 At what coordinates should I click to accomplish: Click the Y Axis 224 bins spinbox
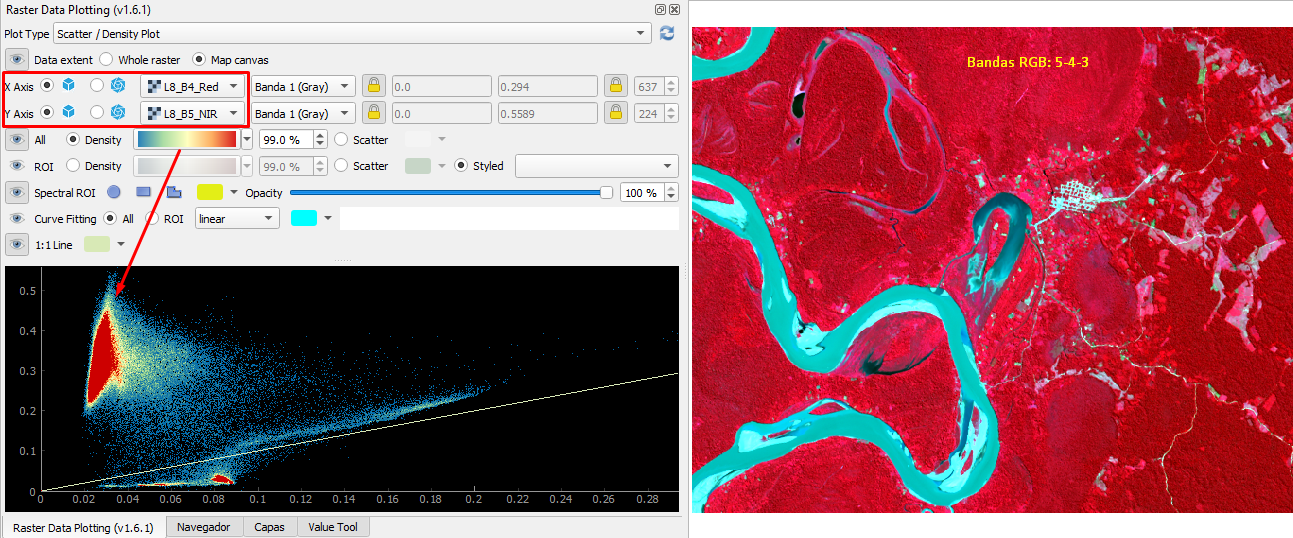coord(656,113)
